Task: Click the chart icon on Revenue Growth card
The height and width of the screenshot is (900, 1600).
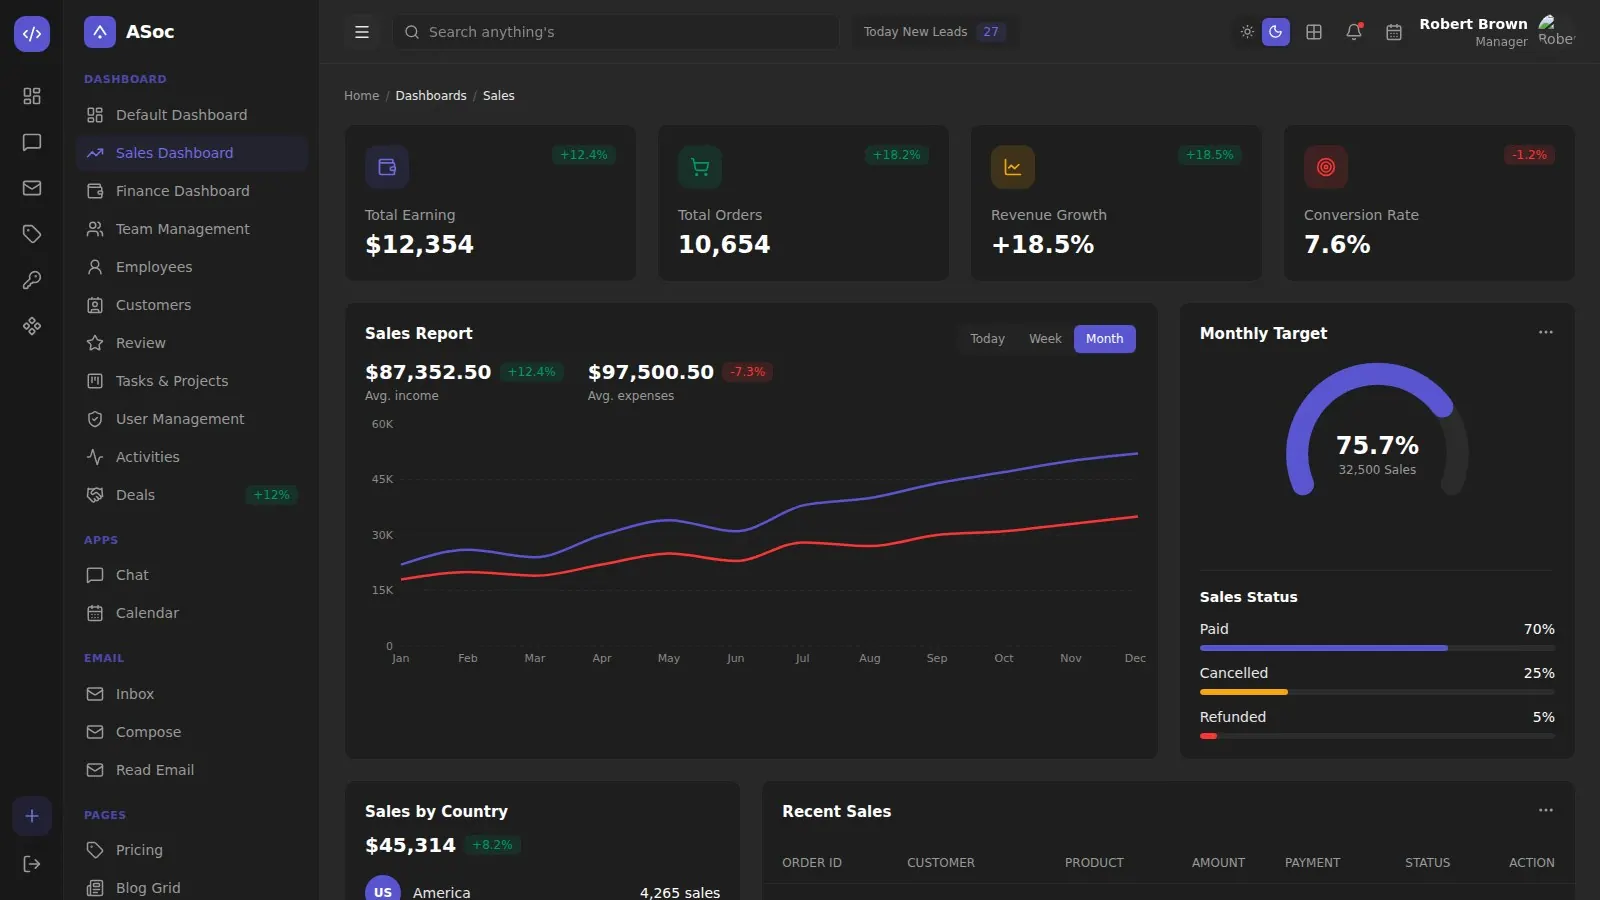Action: (x=1013, y=167)
